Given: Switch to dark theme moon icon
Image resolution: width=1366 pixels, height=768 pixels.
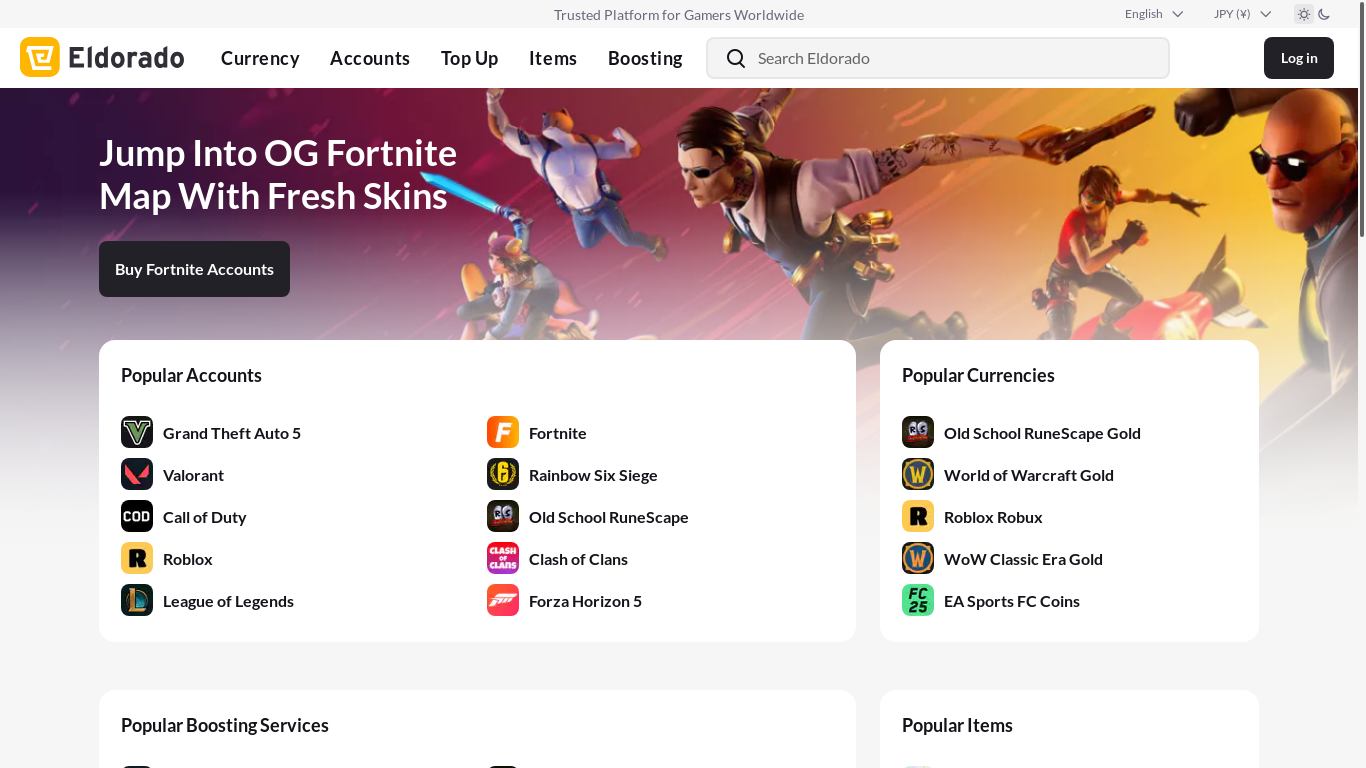Looking at the screenshot, I should (1324, 14).
